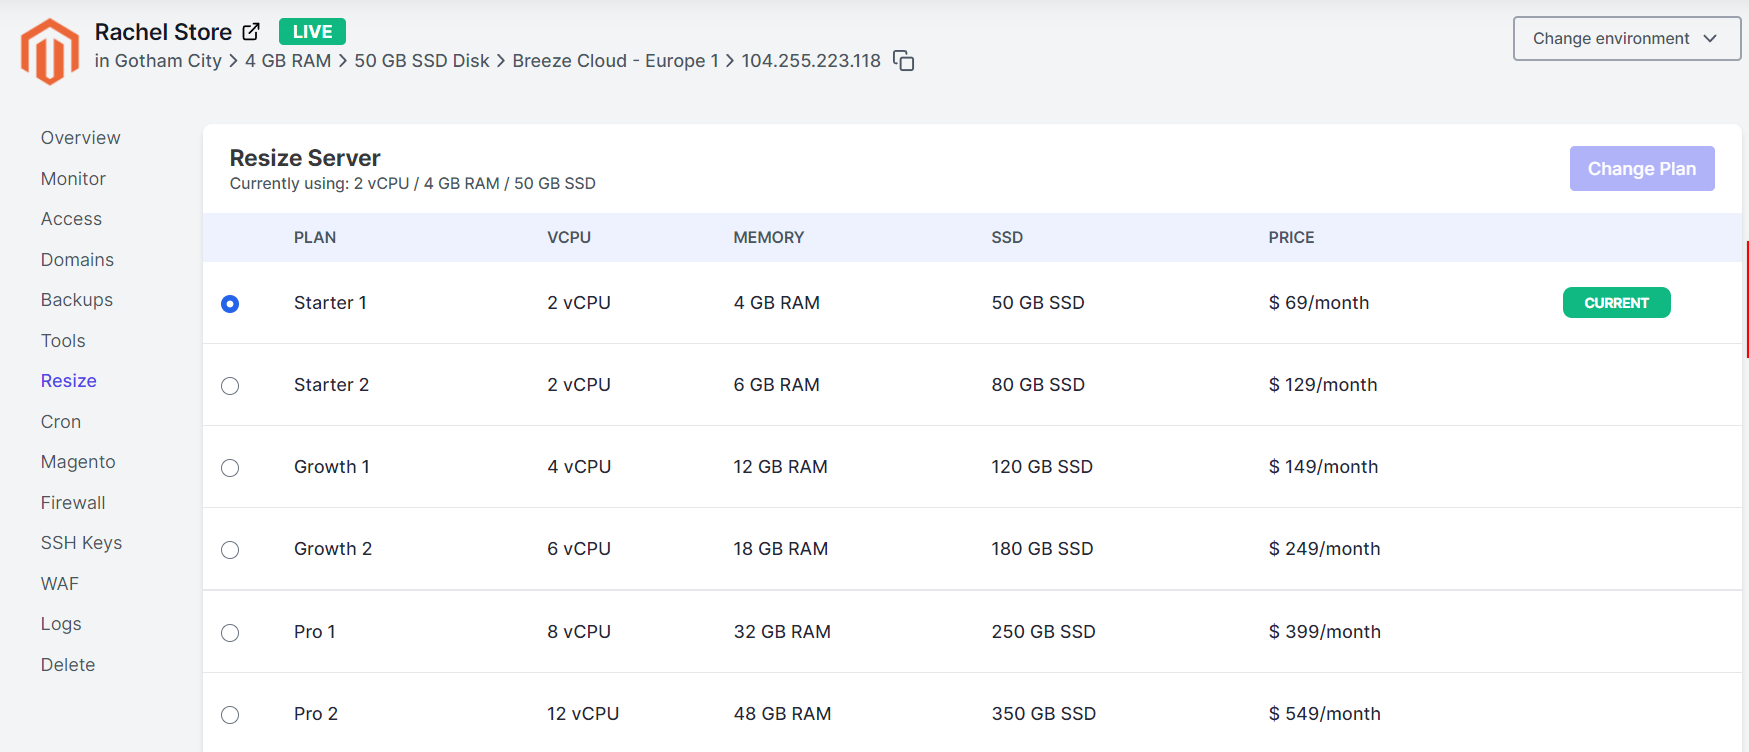Open Logs in the sidebar
Screen dimensions: 1749x752
(x=61, y=624)
